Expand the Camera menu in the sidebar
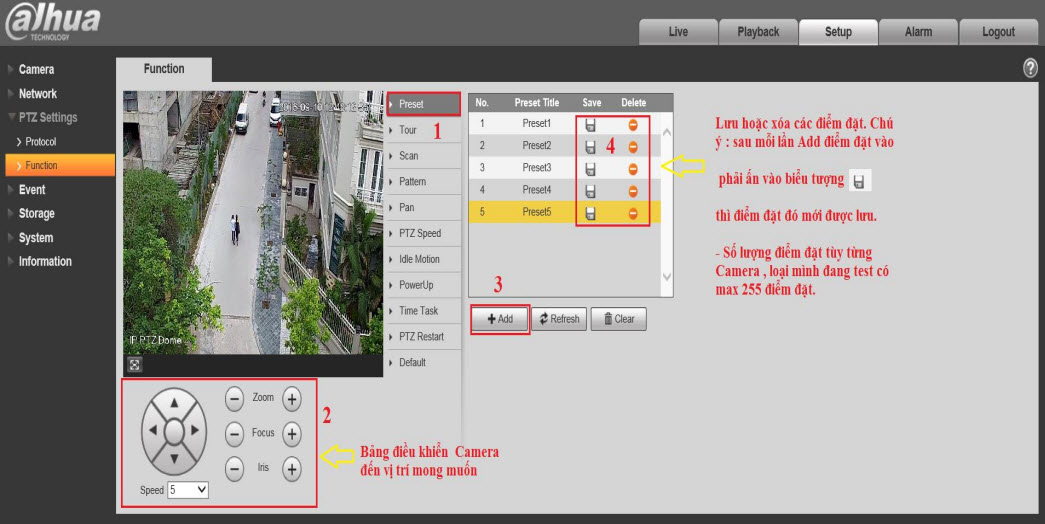The image size is (1045, 524). [x=36, y=69]
